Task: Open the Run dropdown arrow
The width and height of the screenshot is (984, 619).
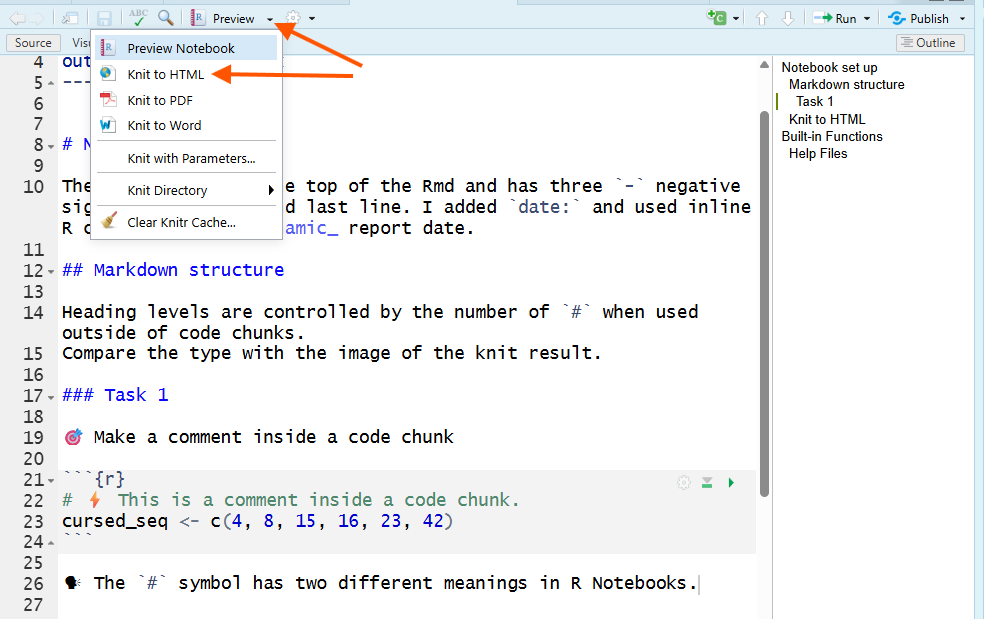Action: click(x=867, y=19)
